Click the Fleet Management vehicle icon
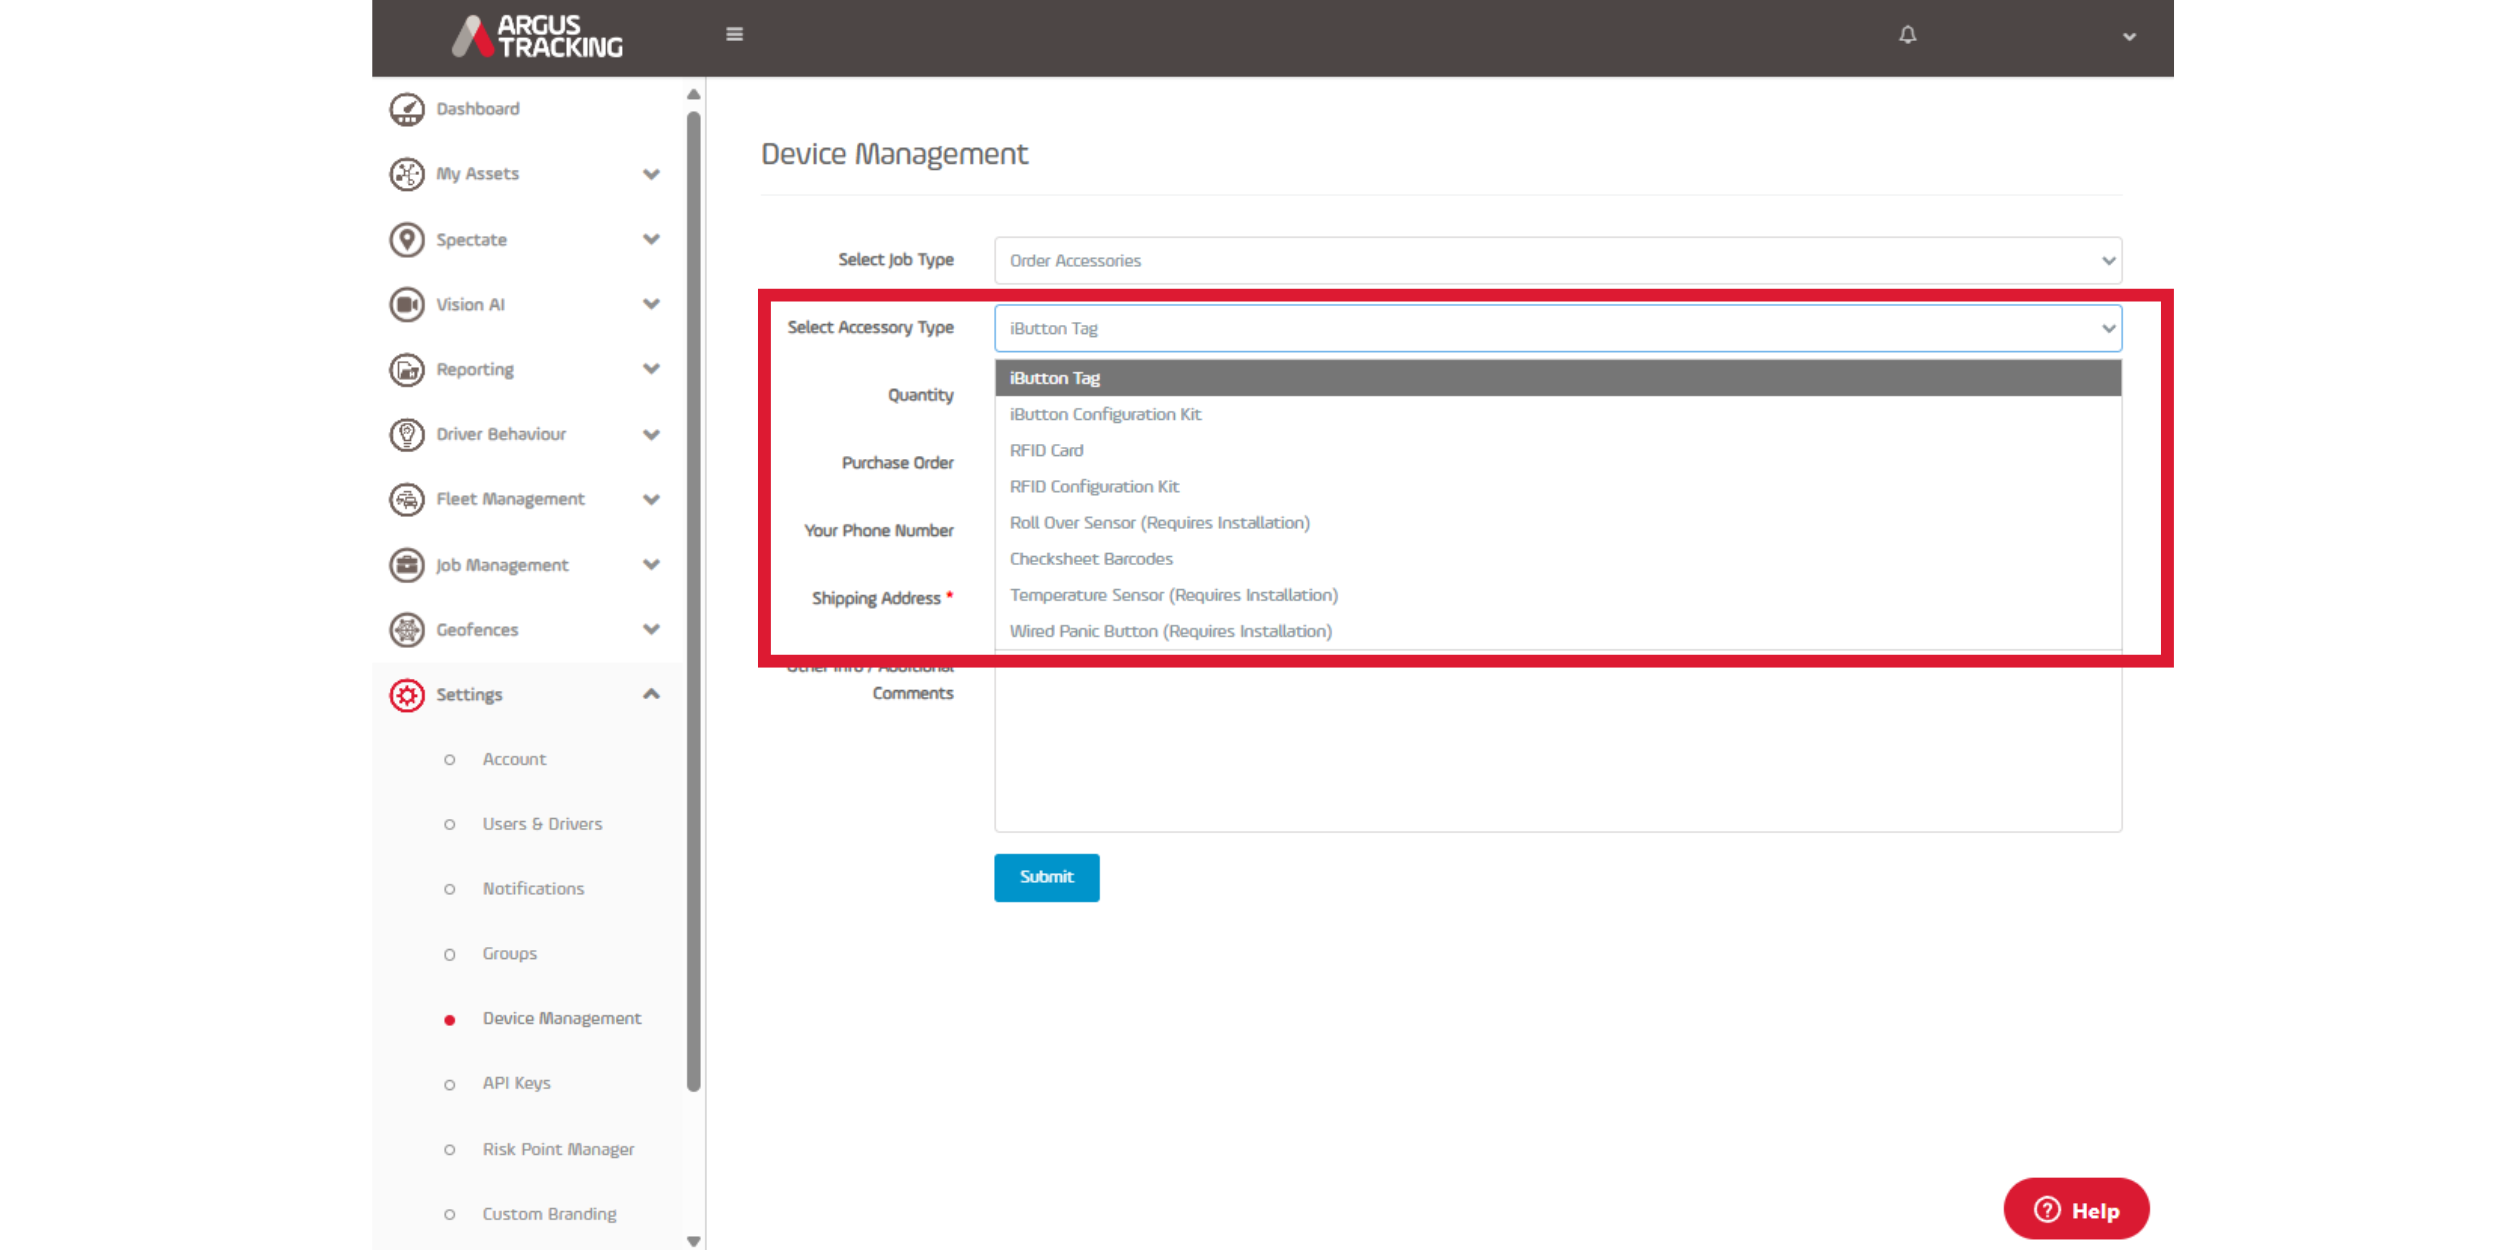Screen dimensions: 2500x1250 pos(407,499)
